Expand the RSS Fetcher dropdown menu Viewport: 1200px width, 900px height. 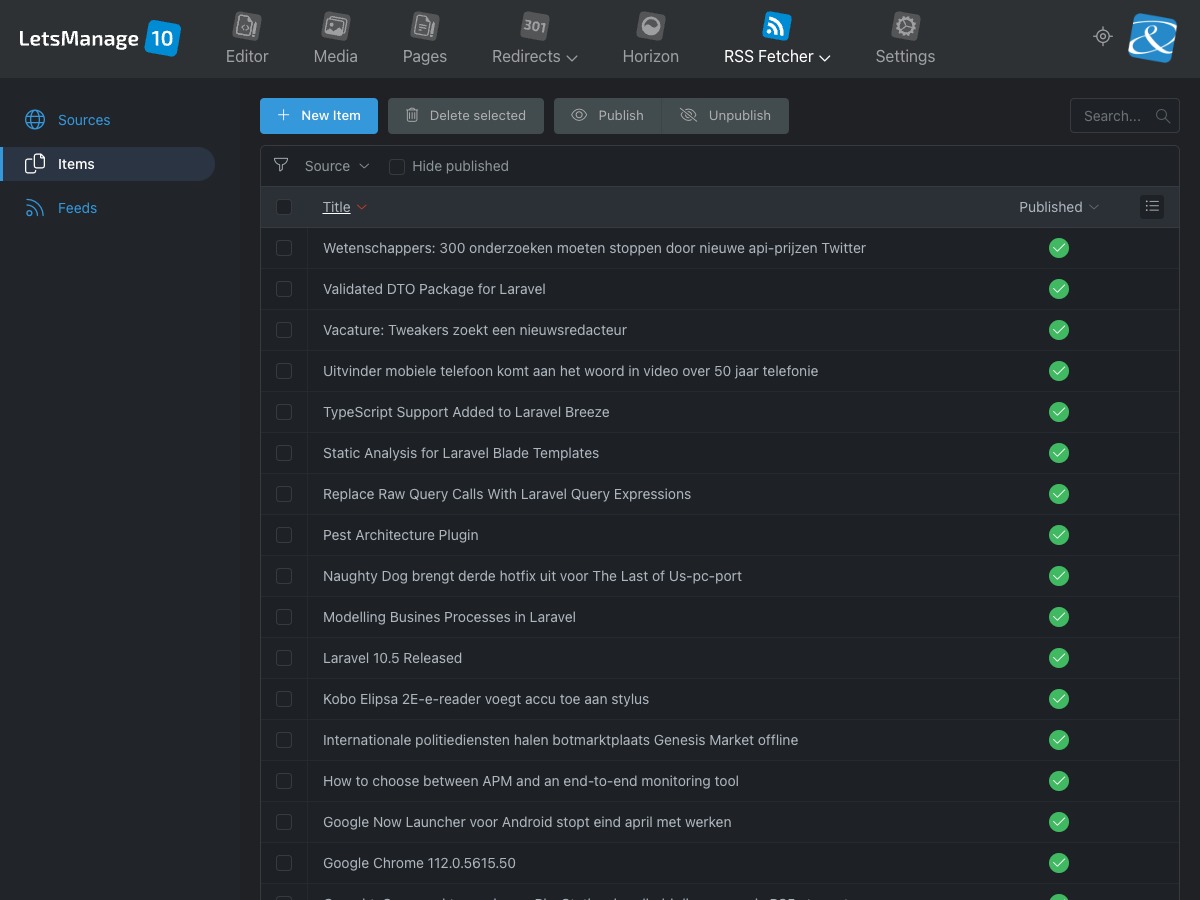(x=825, y=58)
